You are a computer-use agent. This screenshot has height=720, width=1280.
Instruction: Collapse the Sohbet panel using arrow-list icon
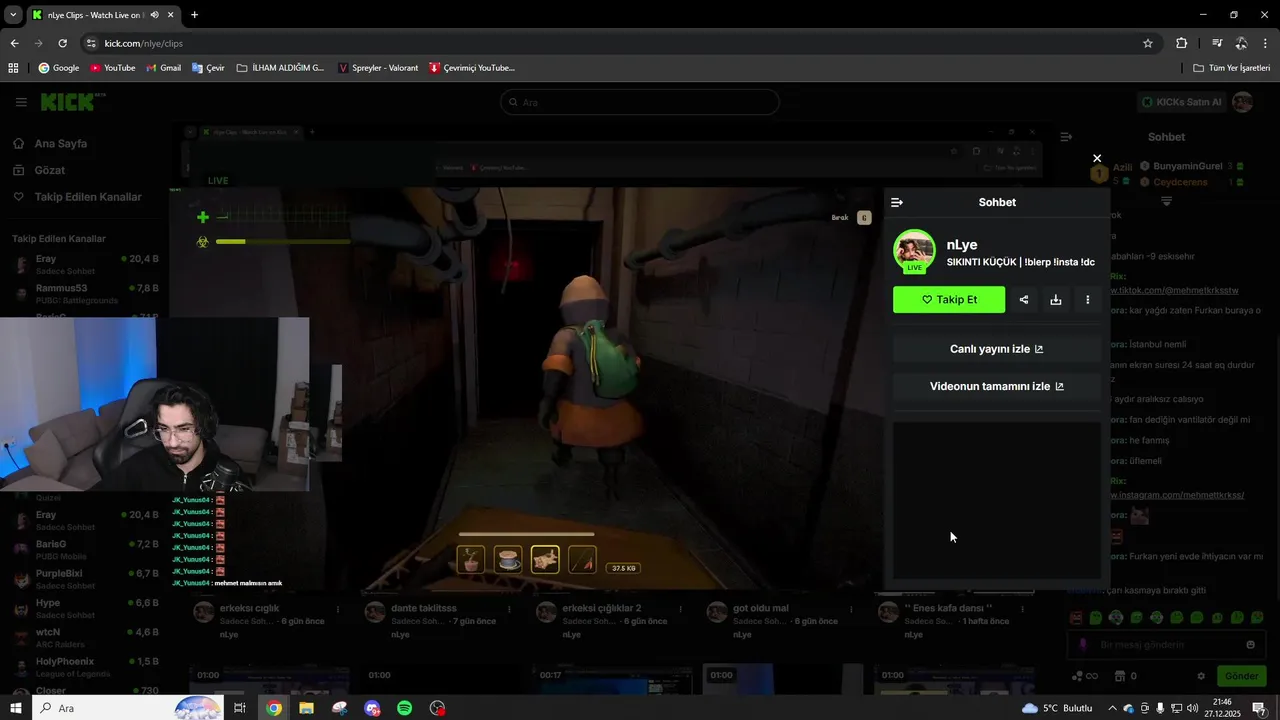897,202
